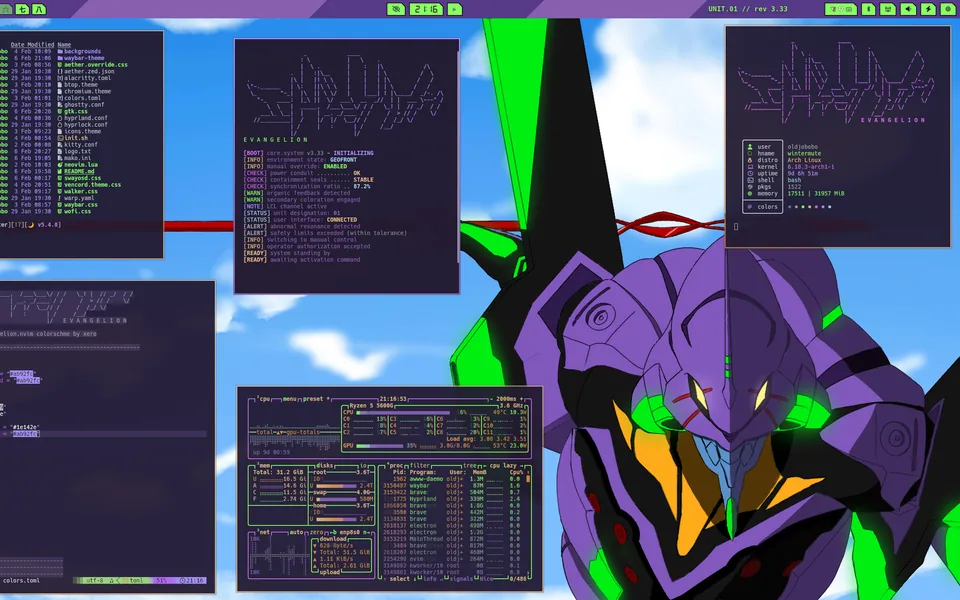Click btop Nice option at bottom
960x600 pixels.
pyautogui.click(x=486, y=579)
